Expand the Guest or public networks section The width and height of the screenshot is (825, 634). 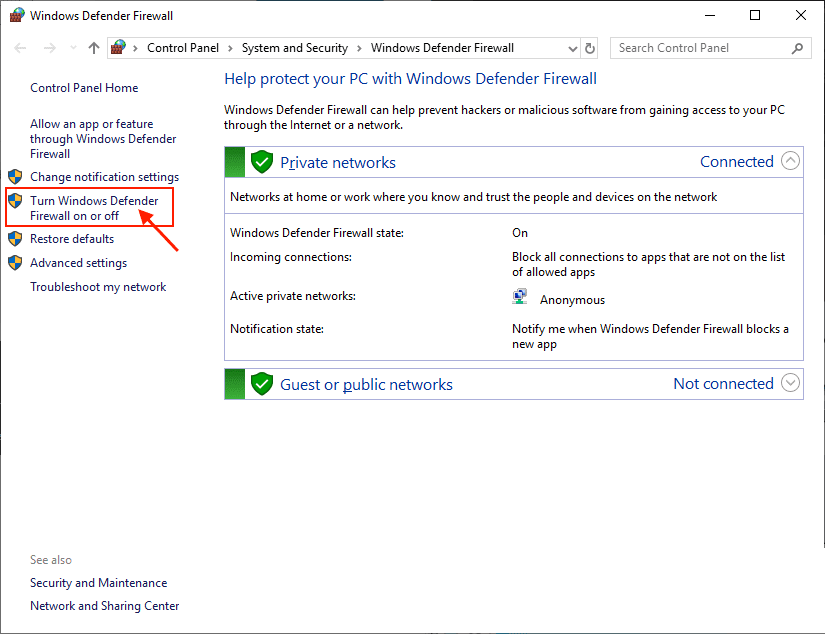pyautogui.click(x=790, y=383)
